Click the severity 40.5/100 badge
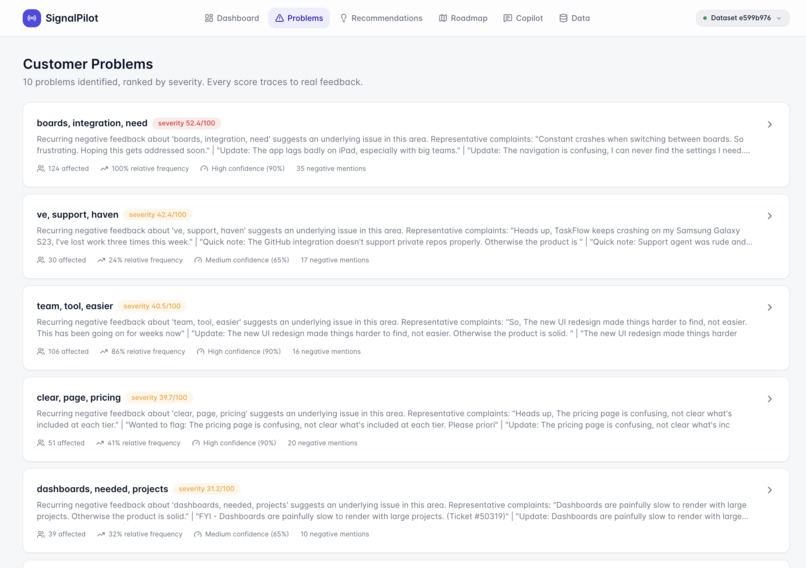Viewport: 806px width, 568px height. [x=152, y=306]
